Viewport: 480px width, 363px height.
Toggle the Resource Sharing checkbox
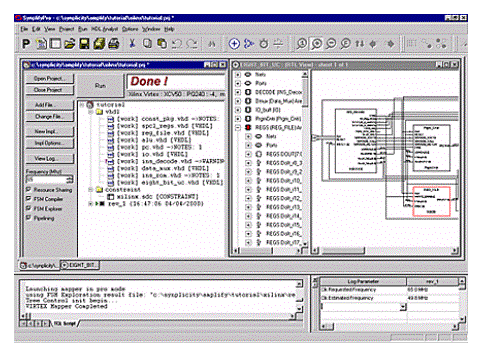(x=29, y=189)
